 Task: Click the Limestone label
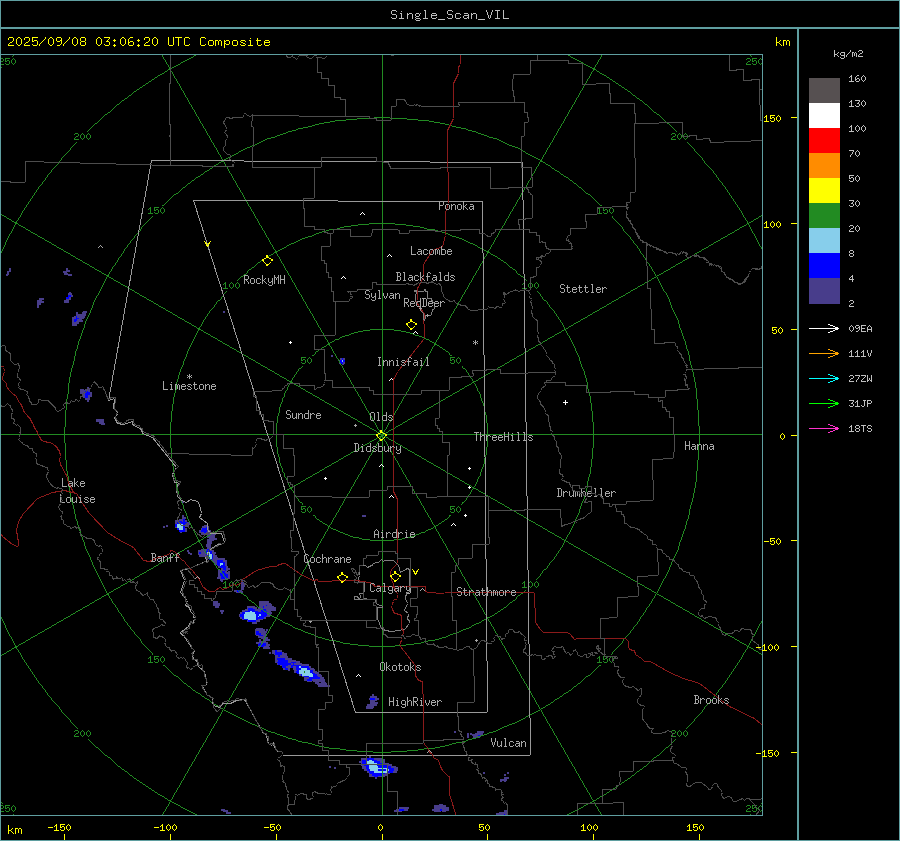[x=189, y=386]
